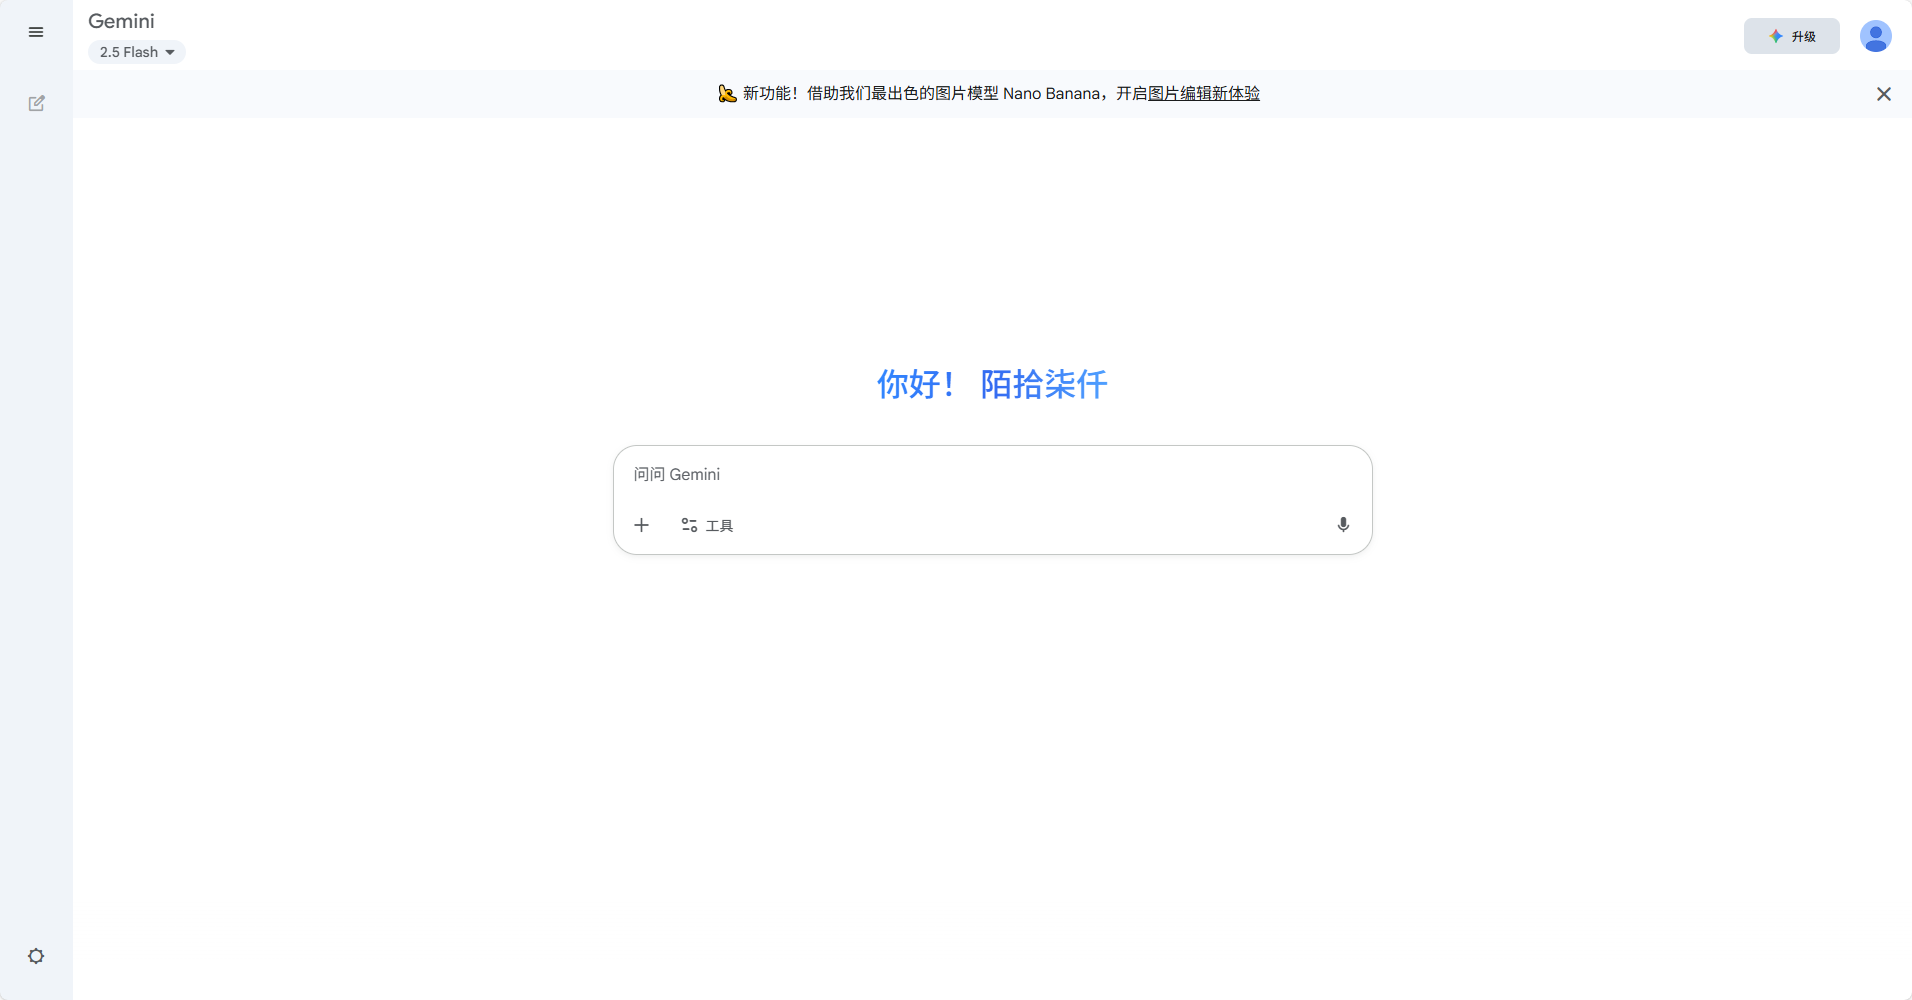Viewport: 1912px width, 1000px height.
Task: Open the main menu hamburger icon
Action: coord(36,32)
